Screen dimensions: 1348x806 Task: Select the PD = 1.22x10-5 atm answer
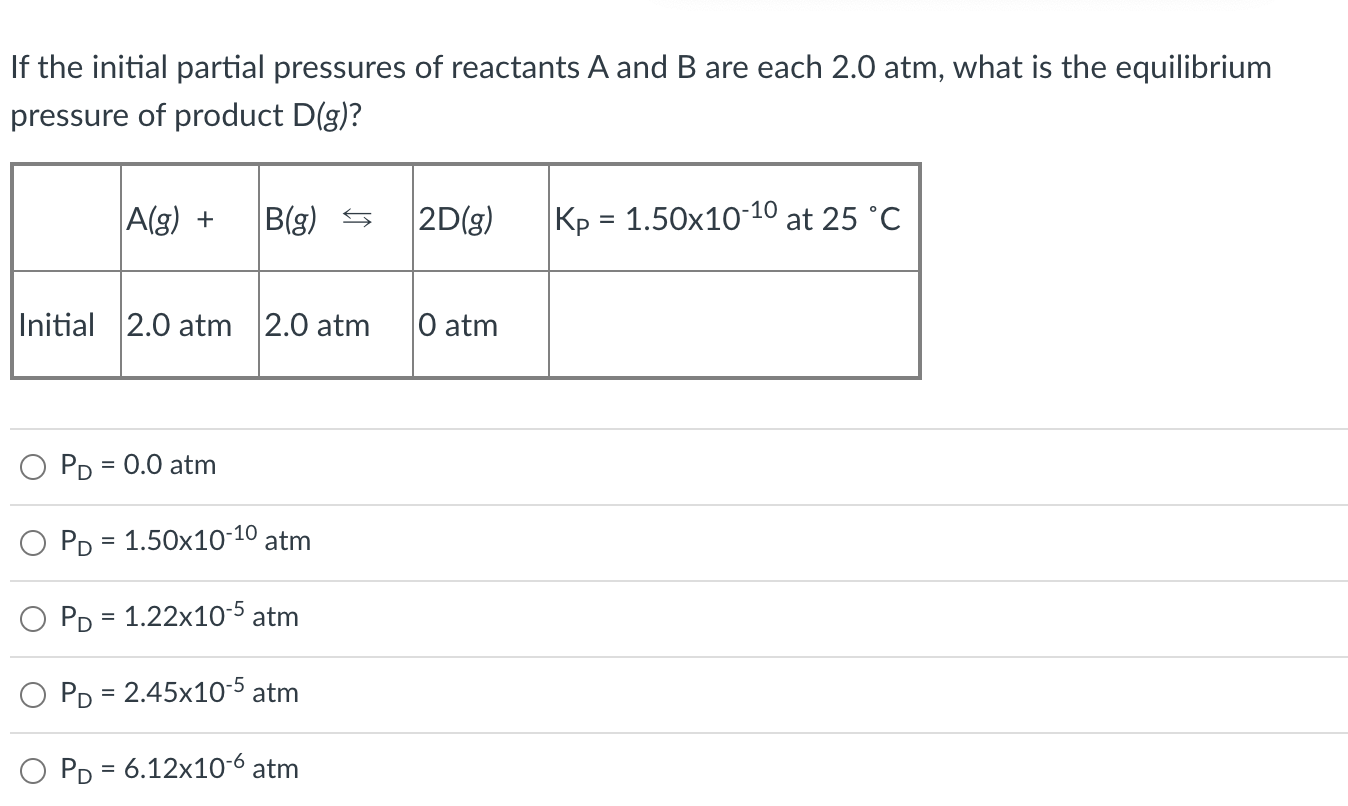pyautogui.click(x=32, y=617)
